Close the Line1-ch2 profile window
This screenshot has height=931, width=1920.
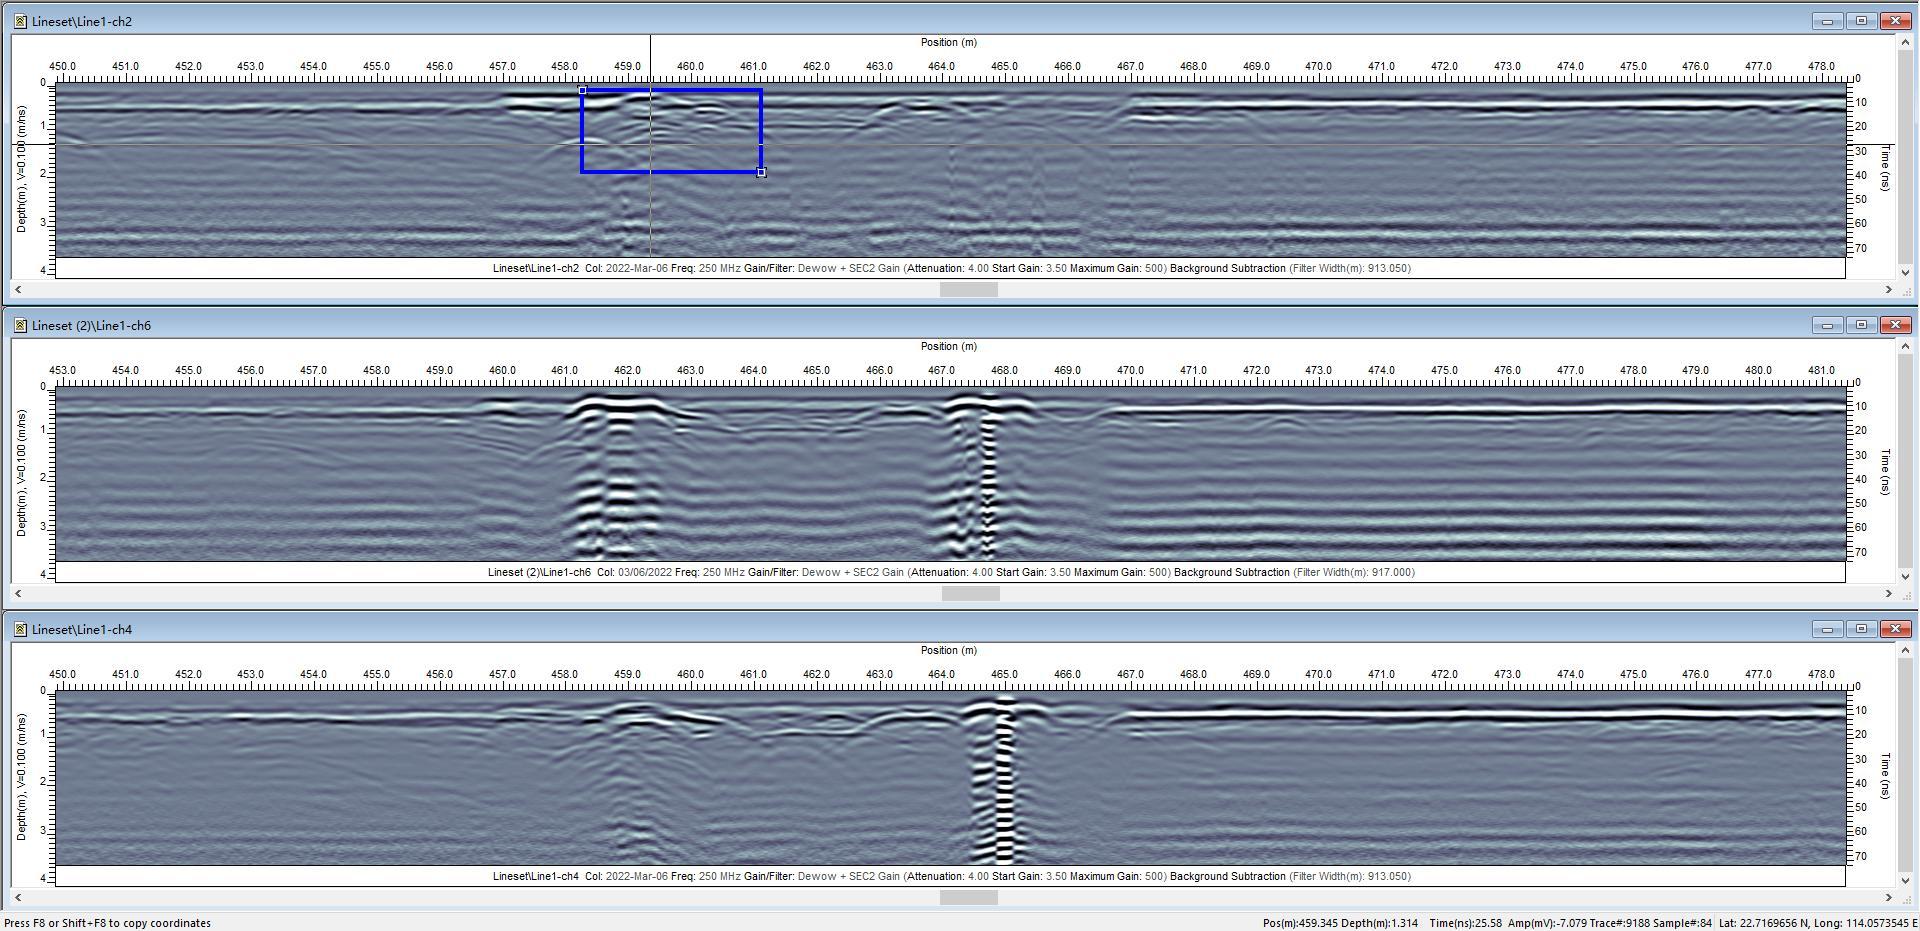[1896, 21]
